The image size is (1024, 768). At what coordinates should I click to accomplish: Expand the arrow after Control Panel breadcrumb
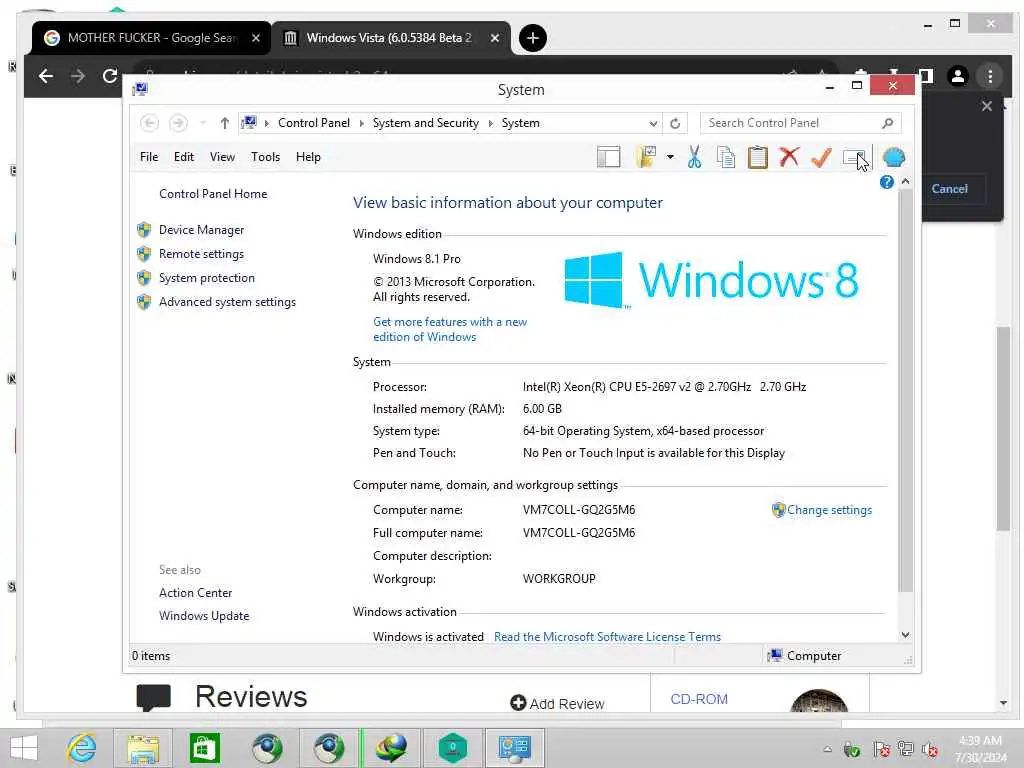coord(362,123)
